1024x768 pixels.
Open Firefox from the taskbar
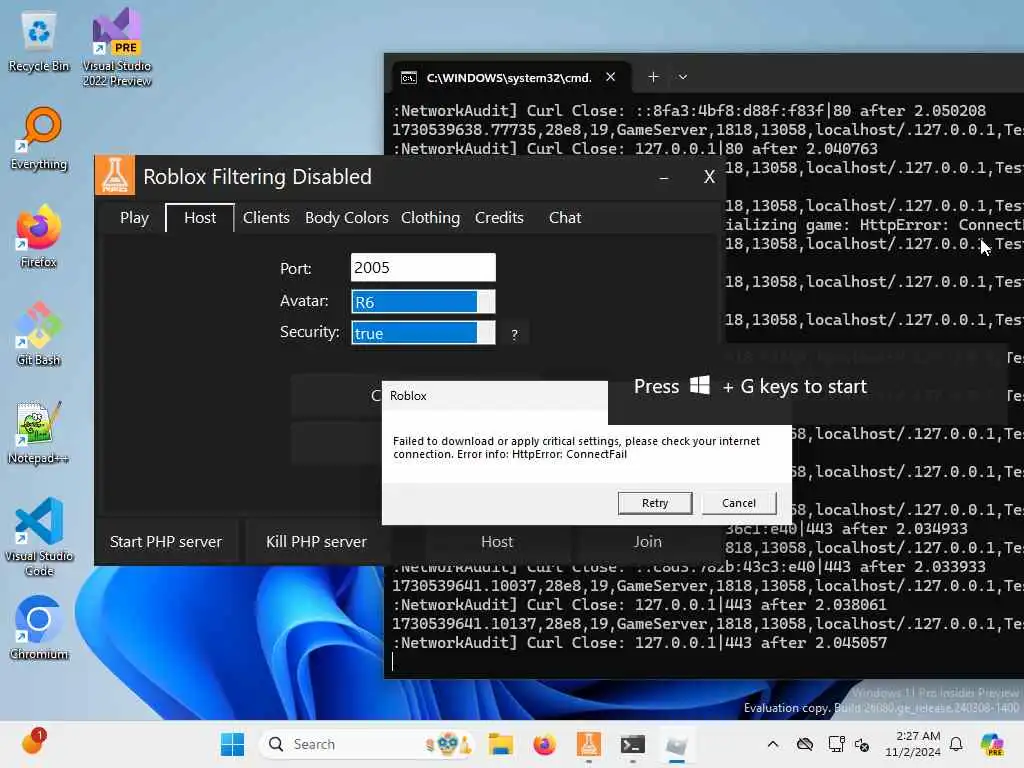tap(544, 744)
